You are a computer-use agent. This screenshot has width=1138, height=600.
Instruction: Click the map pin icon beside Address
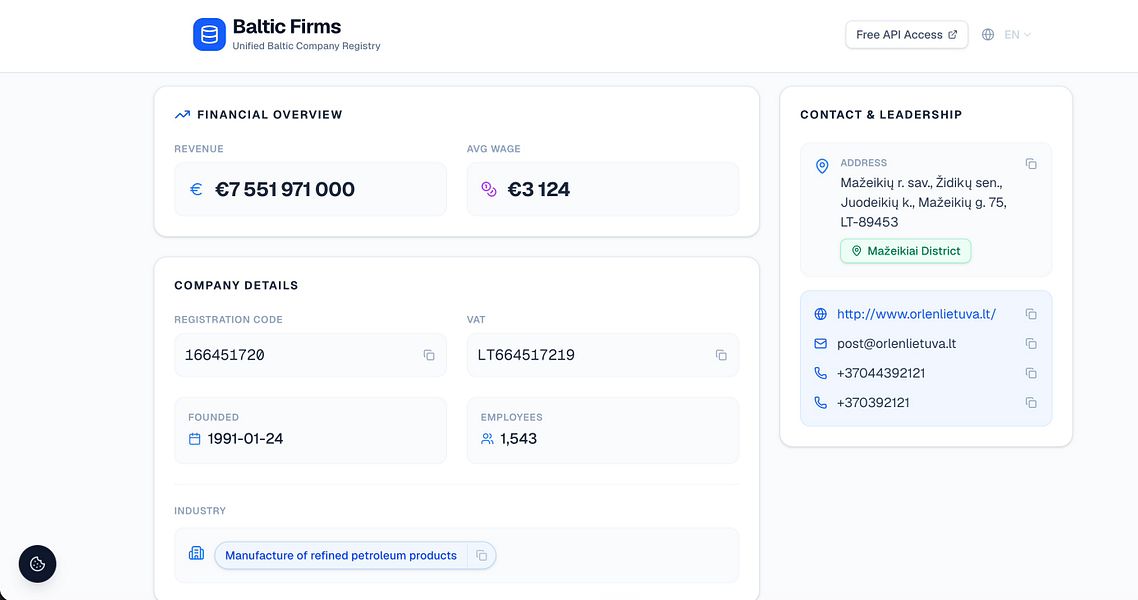coord(822,167)
